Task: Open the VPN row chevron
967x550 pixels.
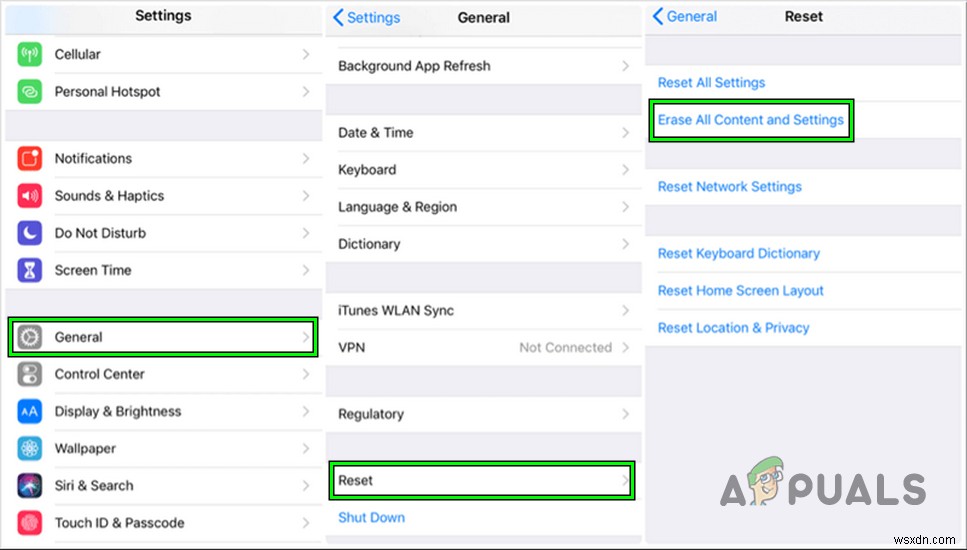Action: (x=625, y=348)
